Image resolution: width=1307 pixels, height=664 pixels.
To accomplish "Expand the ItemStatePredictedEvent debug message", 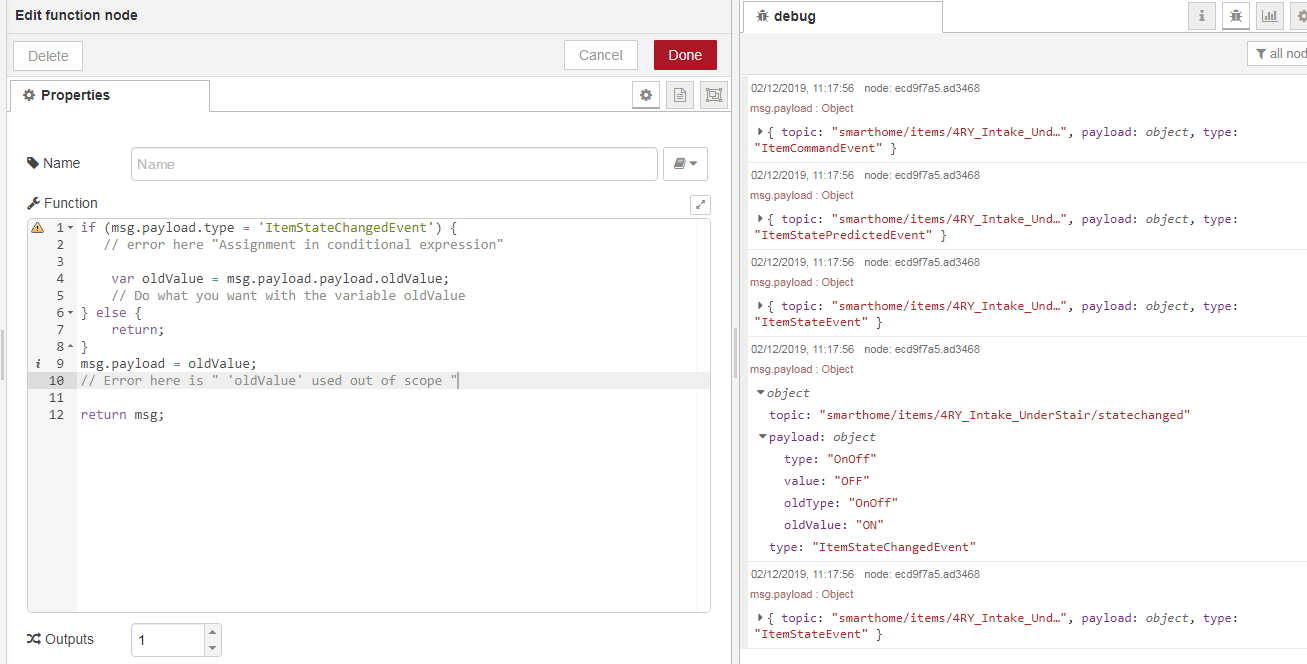I will click(760, 219).
